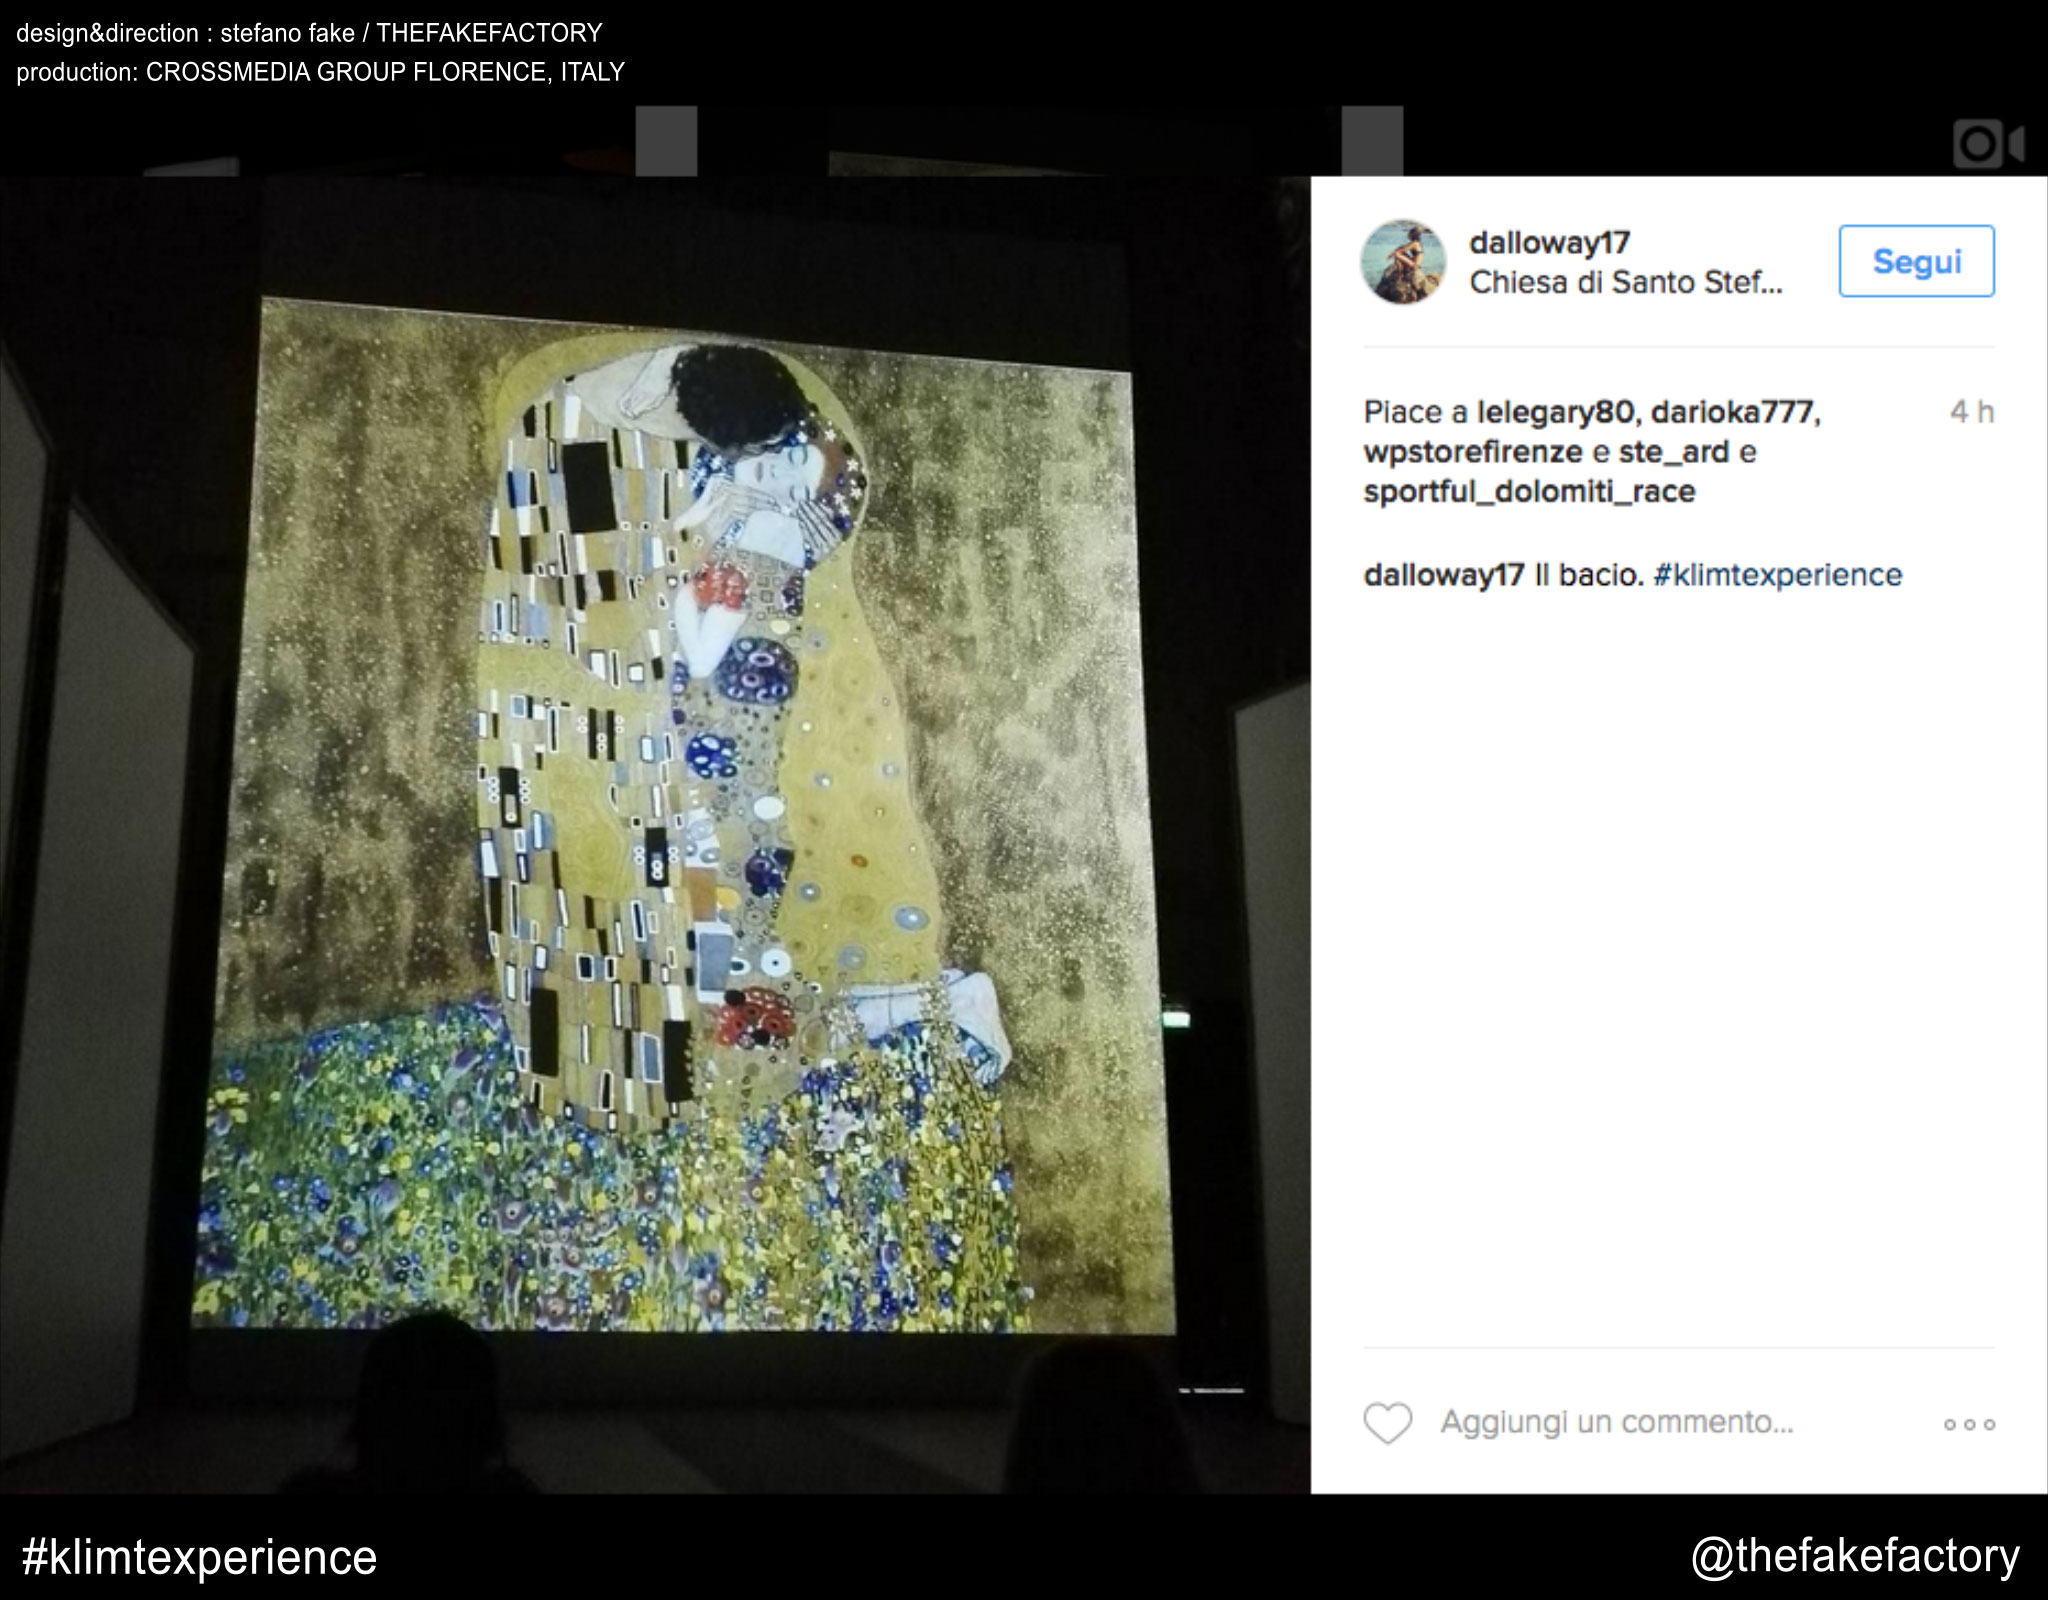The image size is (2048, 1600).
Task: Open ste_ard profile link
Action: pyautogui.click(x=1673, y=452)
